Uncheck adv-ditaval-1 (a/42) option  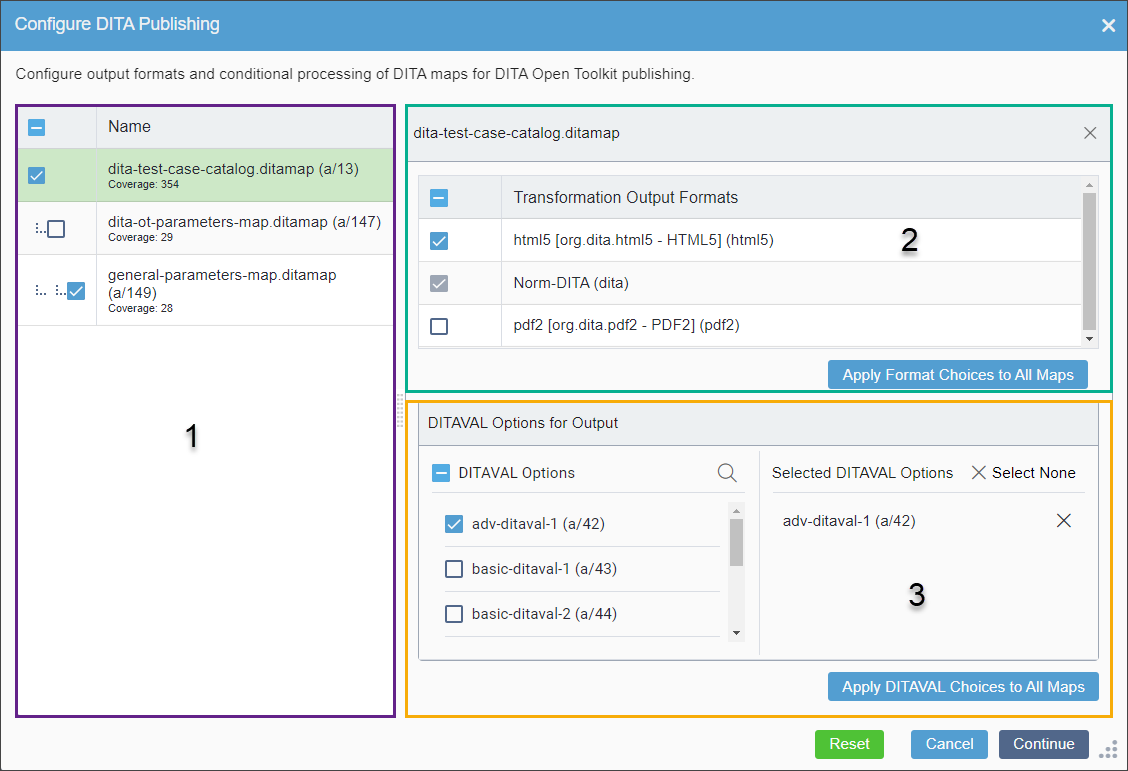tap(454, 524)
